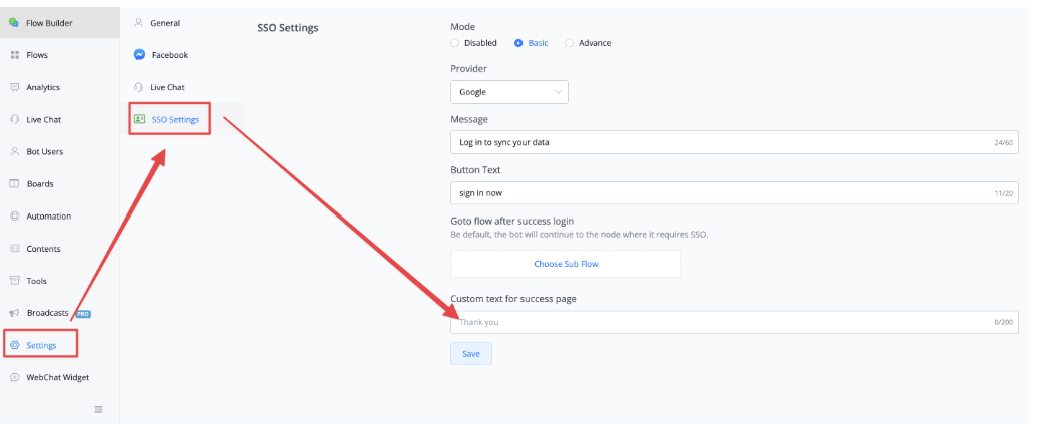Click the Flow Builder chat icon
The width and height of the screenshot is (1040, 430).
(13, 23)
